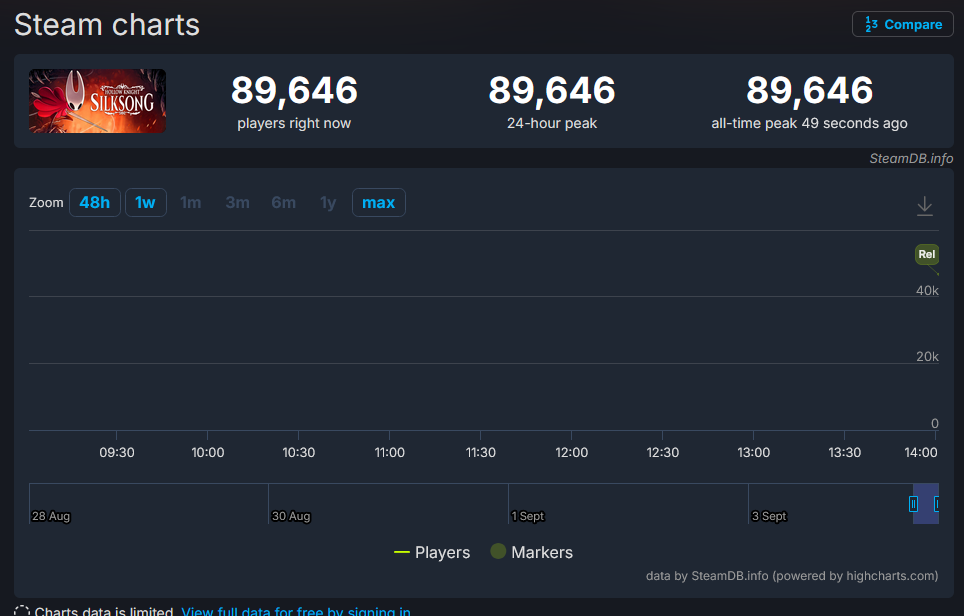Image resolution: width=964 pixels, height=616 pixels.
Task: Toggle Players series in chart legend
Action: (x=432, y=552)
